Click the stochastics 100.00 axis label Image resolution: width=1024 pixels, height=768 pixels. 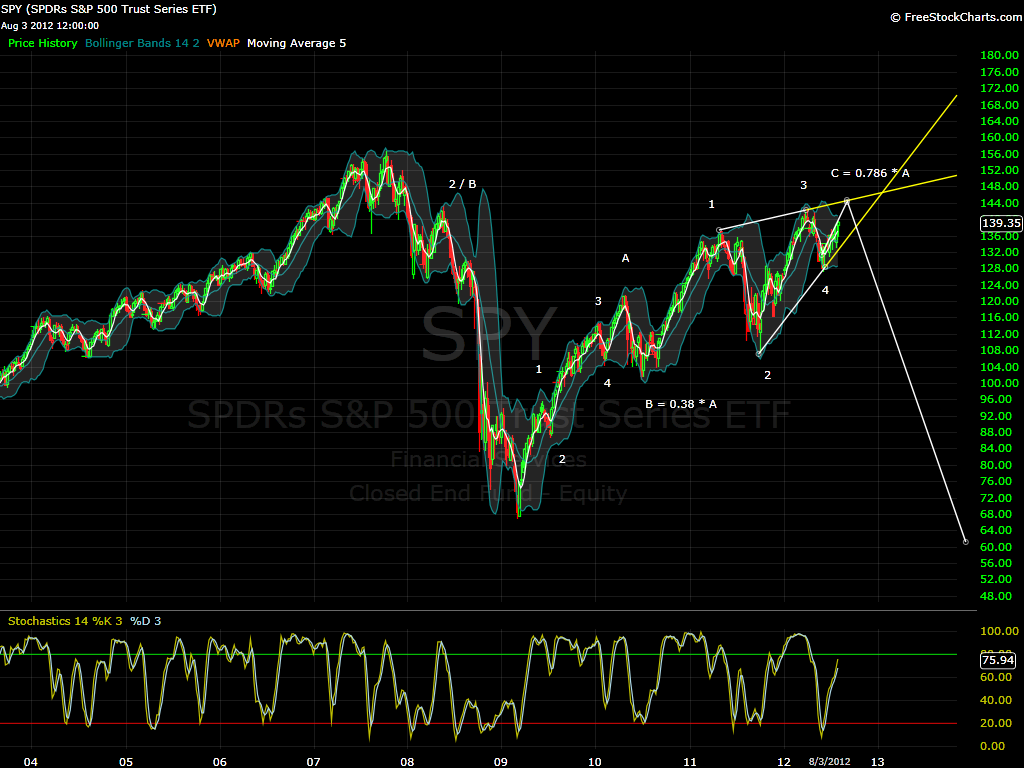click(x=999, y=632)
